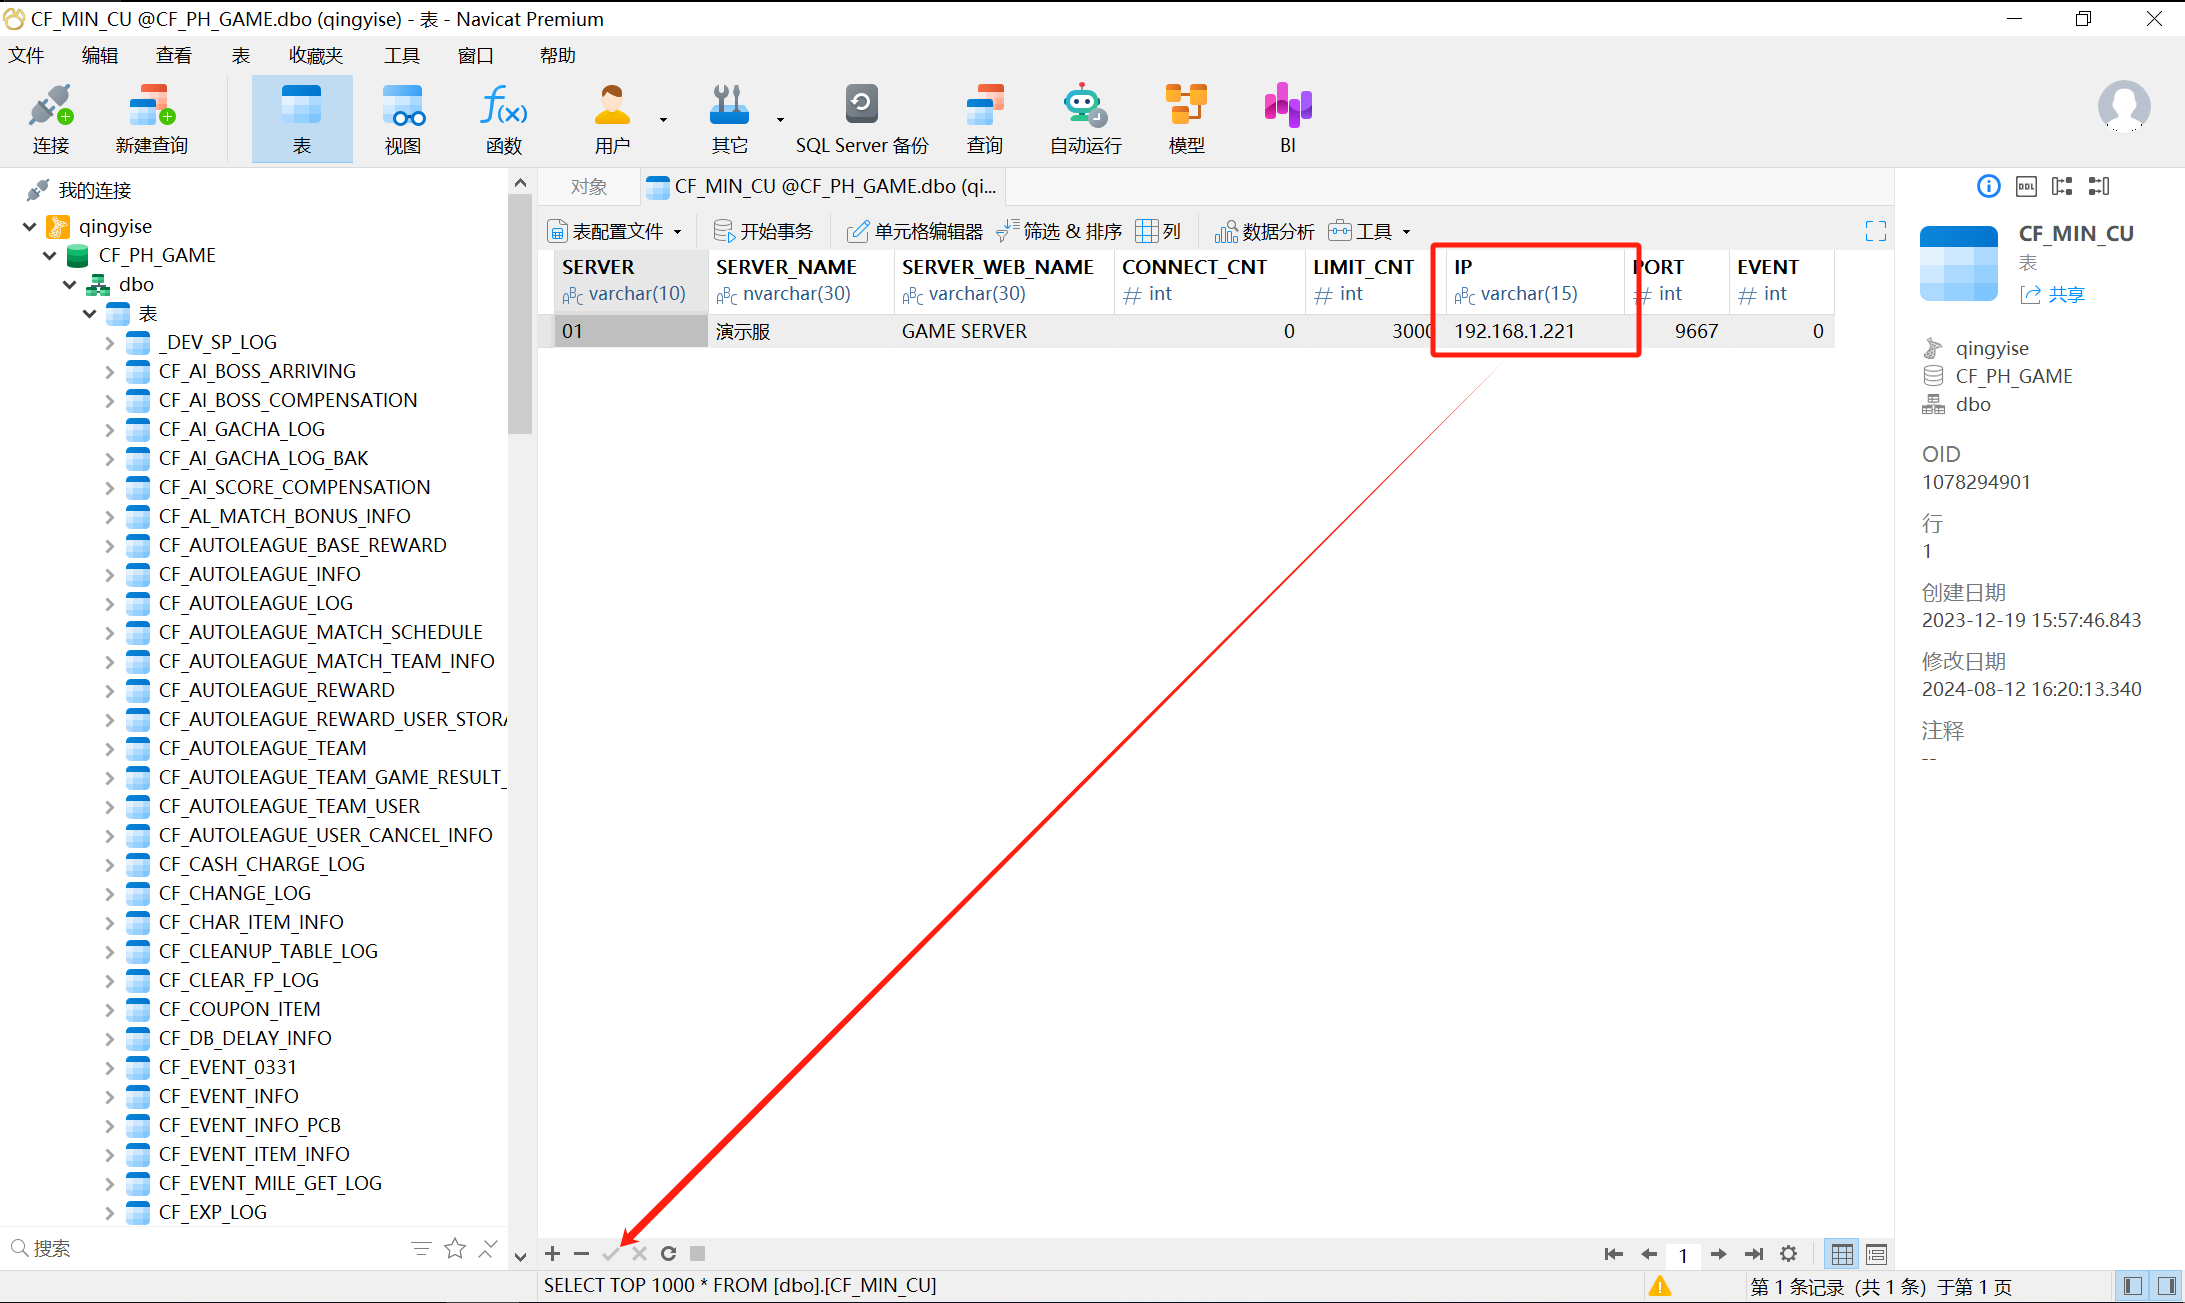Toggle the right info pane visibility

coord(2166,1286)
